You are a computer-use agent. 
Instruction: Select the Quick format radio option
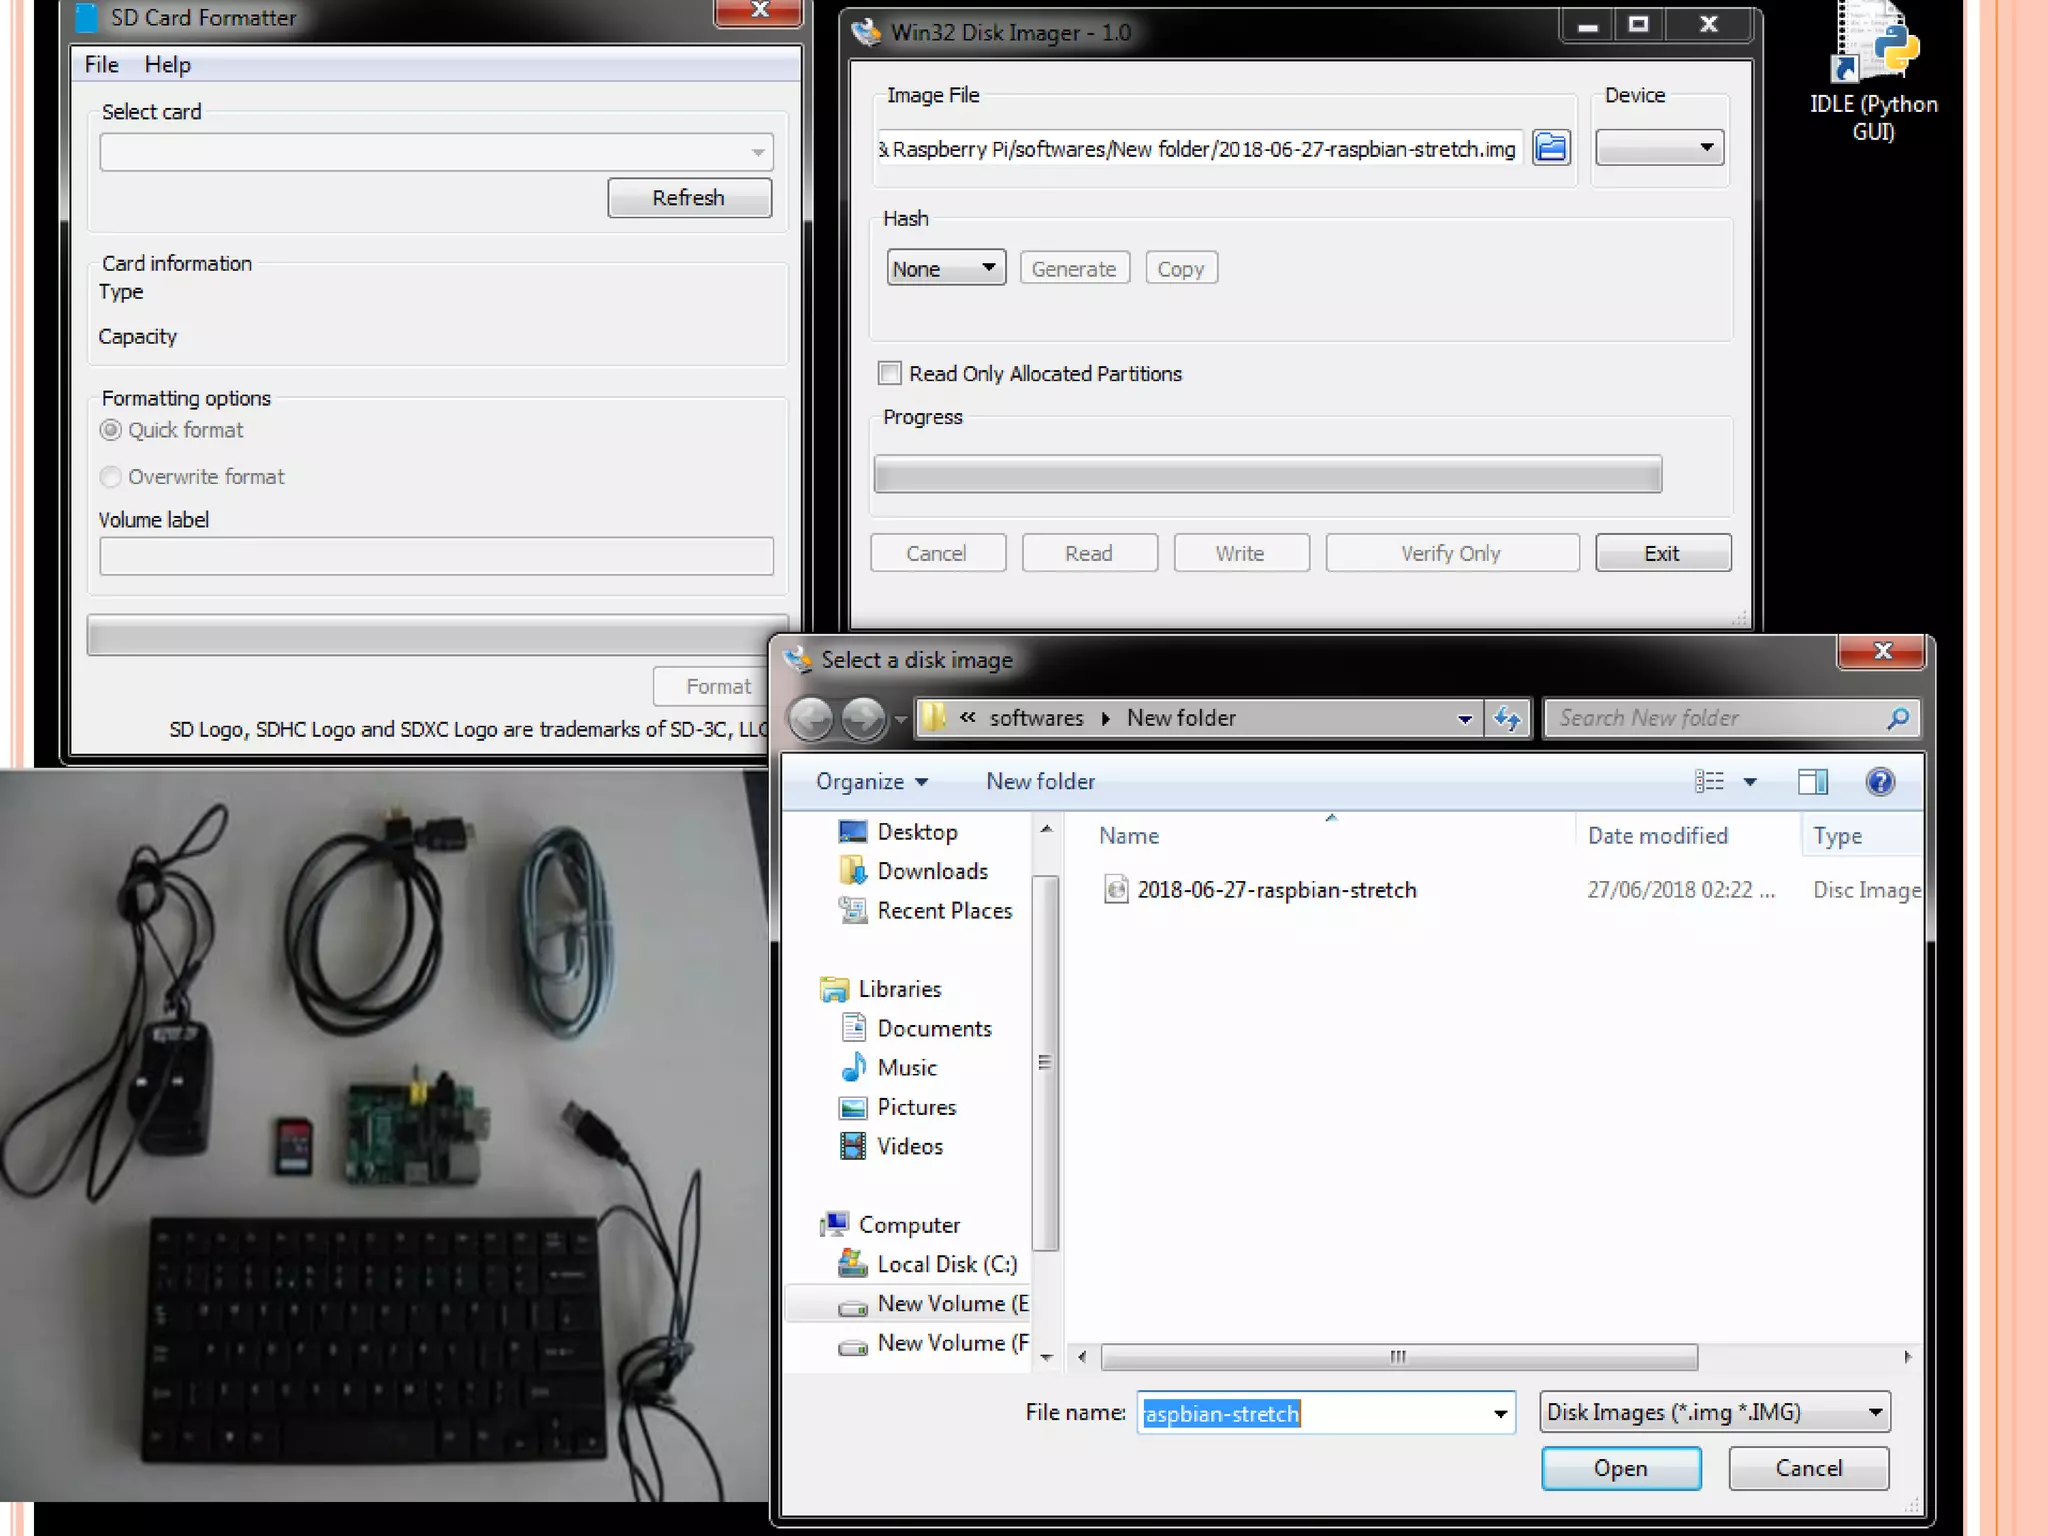111,430
